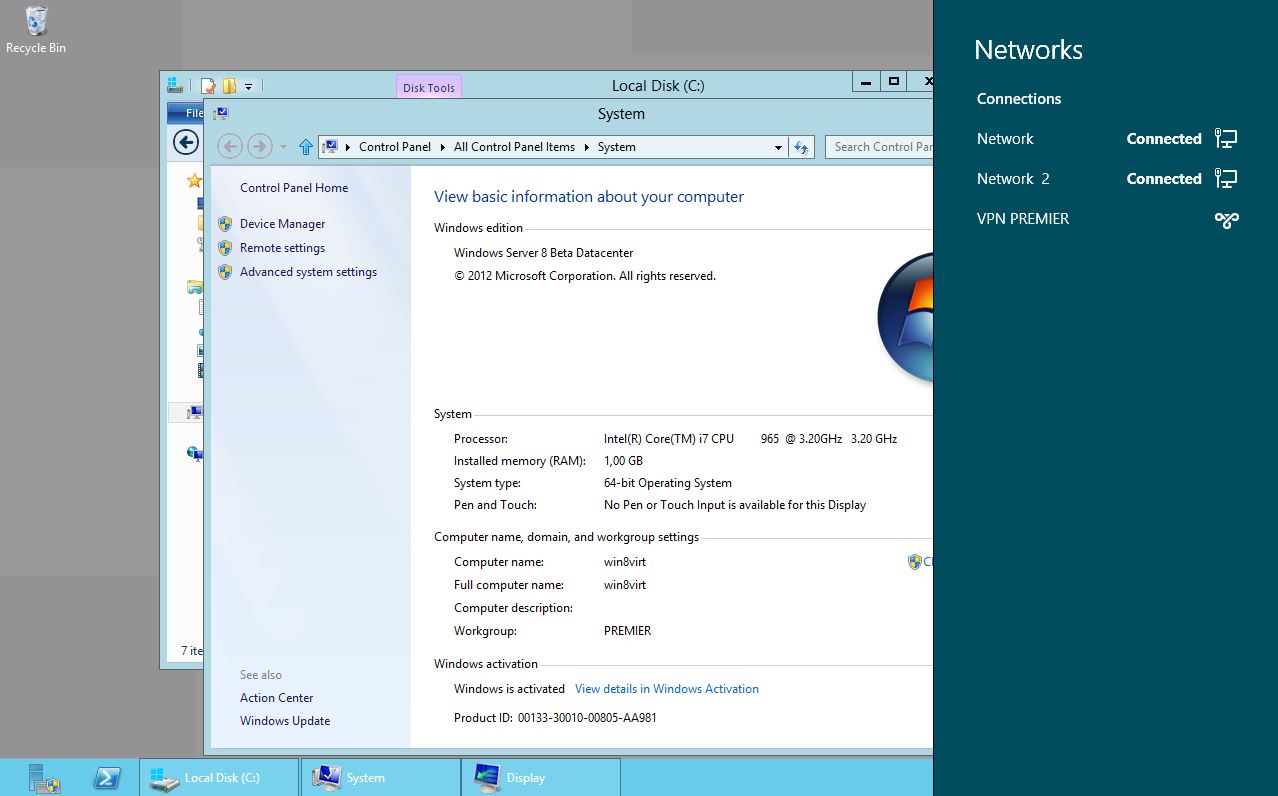Image resolution: width=1278 pixels, height=796 pixels.
Task: Click the New folder quick access icon in Local Disk window
Action: pos(229,86)
